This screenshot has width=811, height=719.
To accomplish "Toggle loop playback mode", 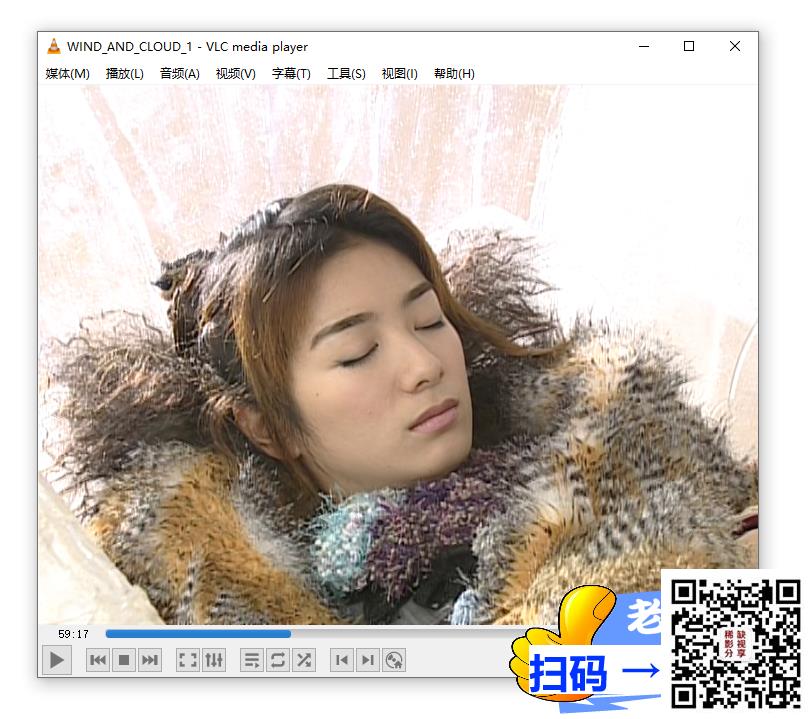I will coord(278,660).
